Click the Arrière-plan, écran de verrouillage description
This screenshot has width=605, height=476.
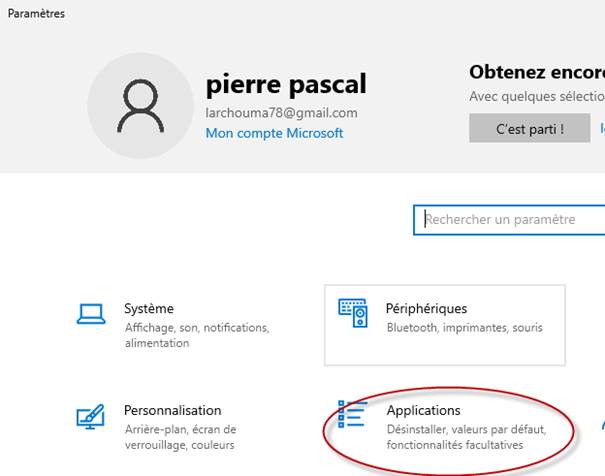[x=179, y=437]
